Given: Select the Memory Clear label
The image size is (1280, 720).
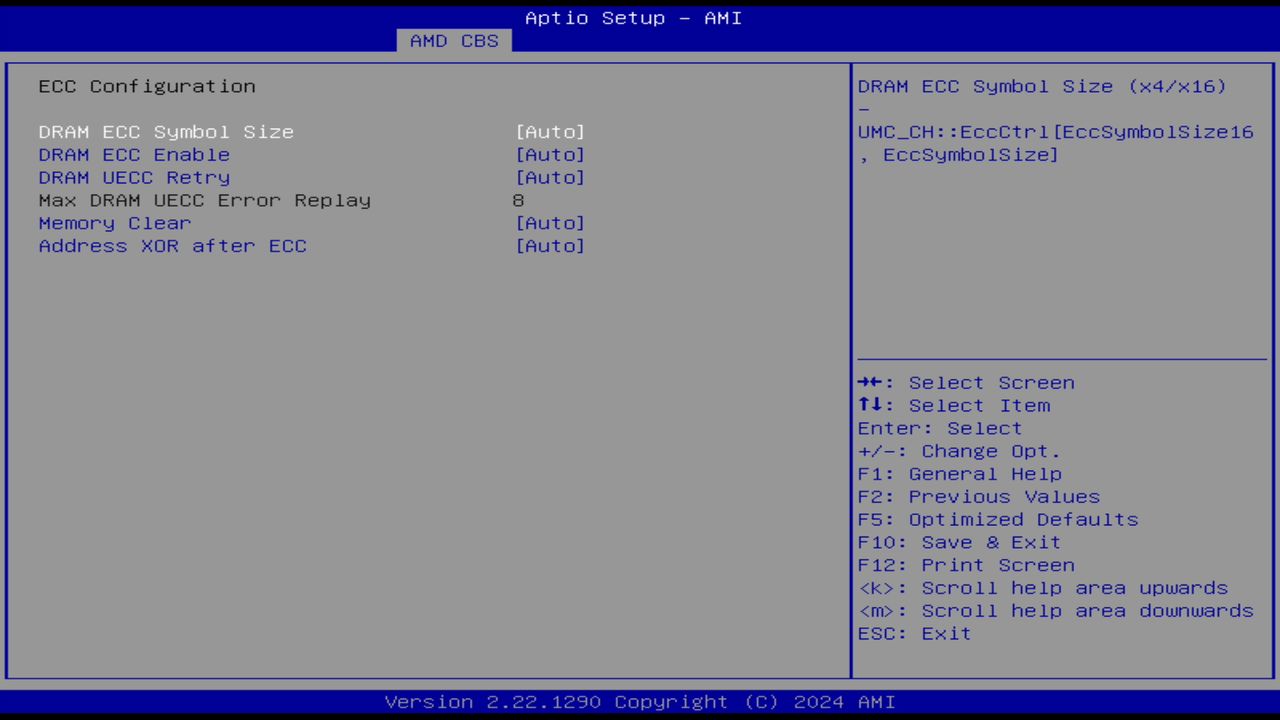Looking at the screenshot, I should pyautogui.click(x=115, y=223).
